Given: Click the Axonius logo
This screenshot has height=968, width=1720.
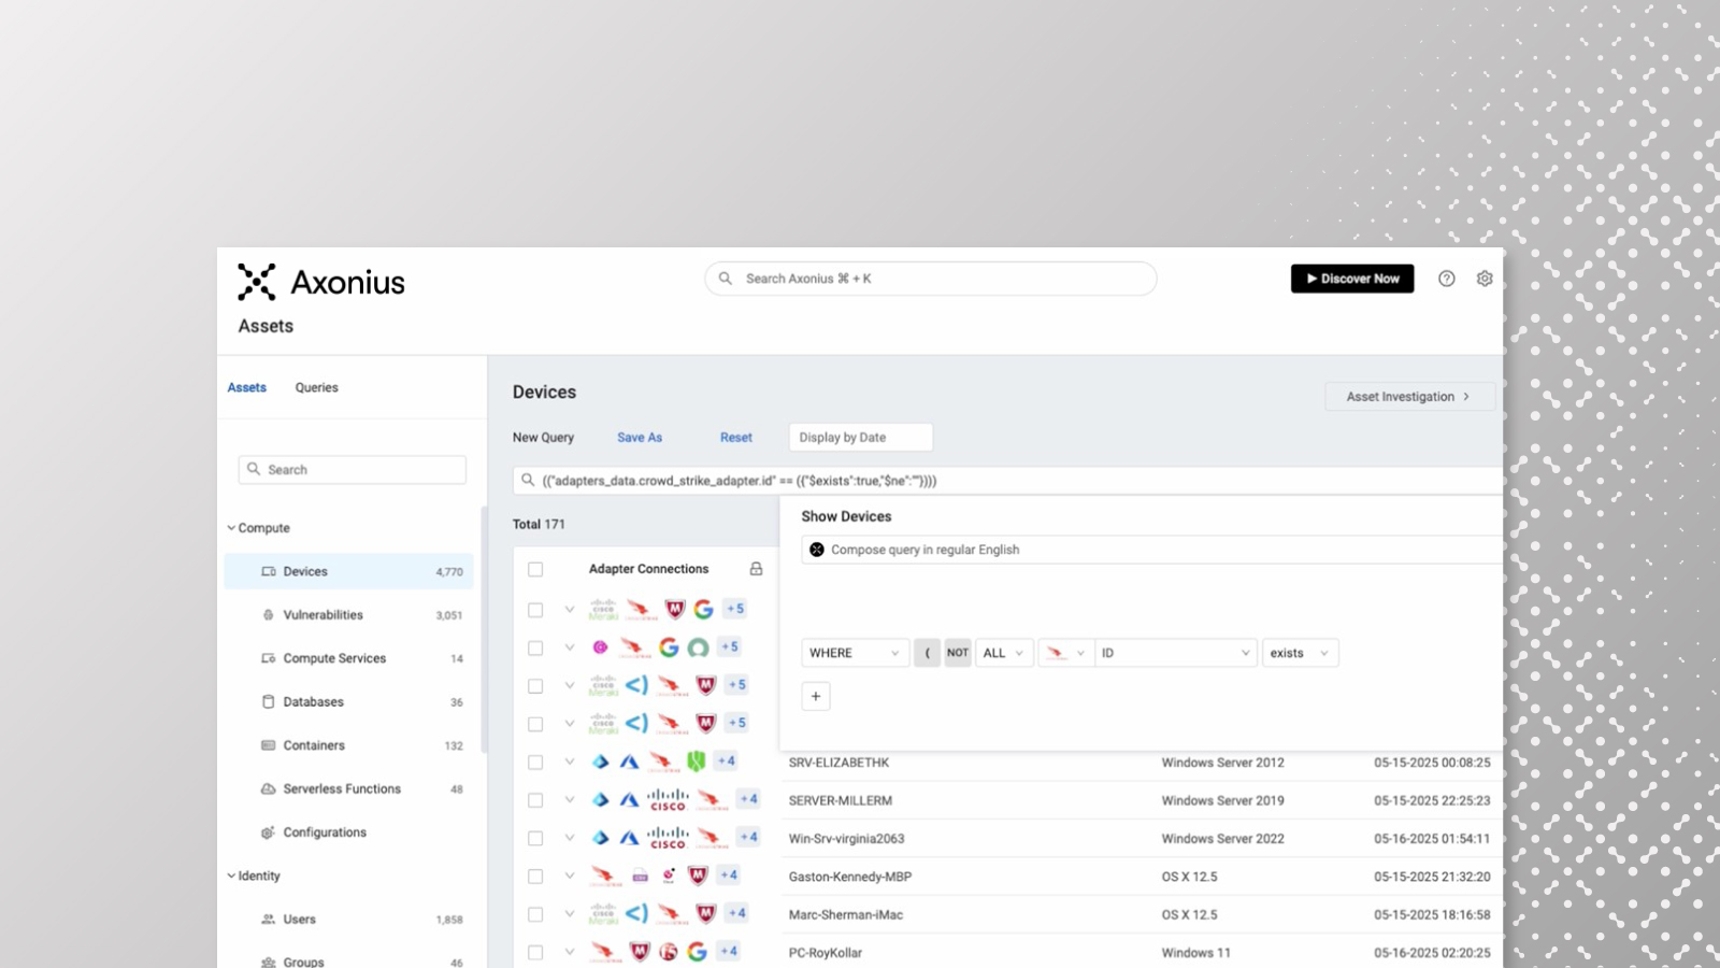Looking at the screenshot, I should (321, 282).
